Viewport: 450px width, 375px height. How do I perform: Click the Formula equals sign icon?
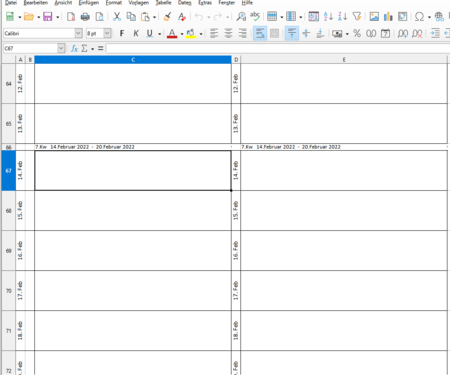pyautogui.click(x=100, y=48)
